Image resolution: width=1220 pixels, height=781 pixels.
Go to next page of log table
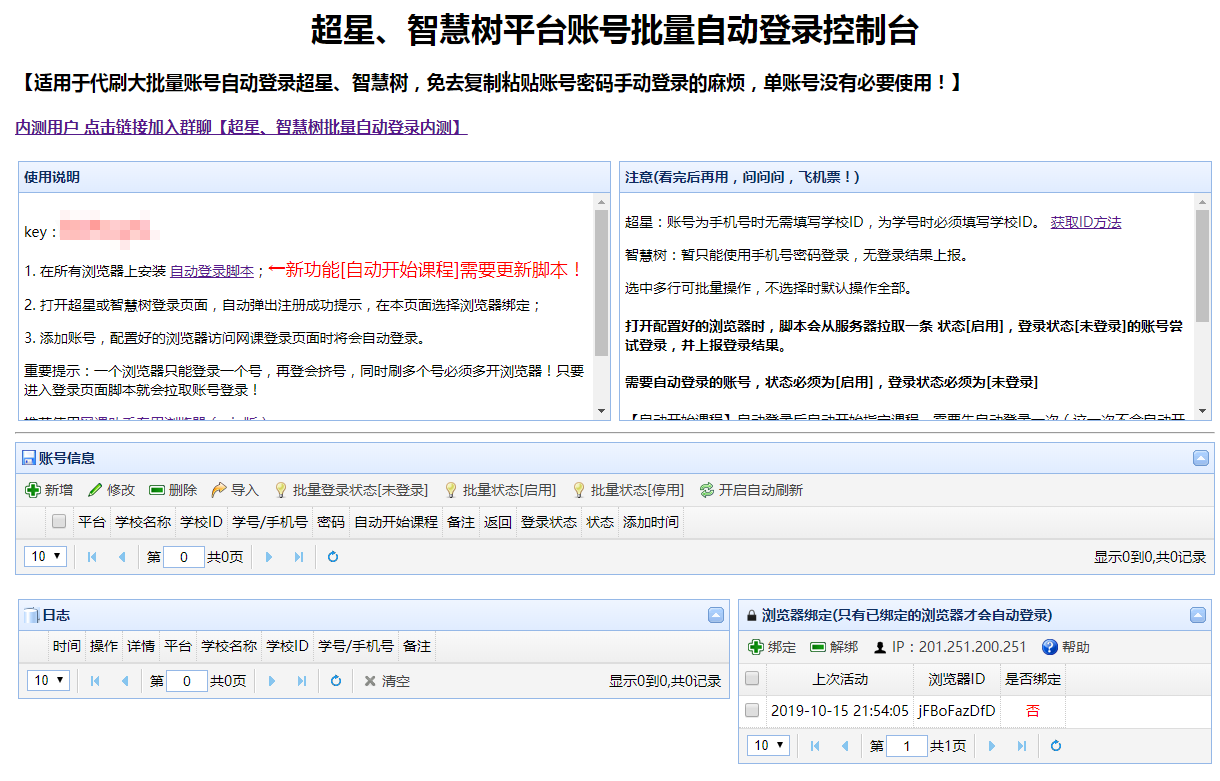(271, 681)
